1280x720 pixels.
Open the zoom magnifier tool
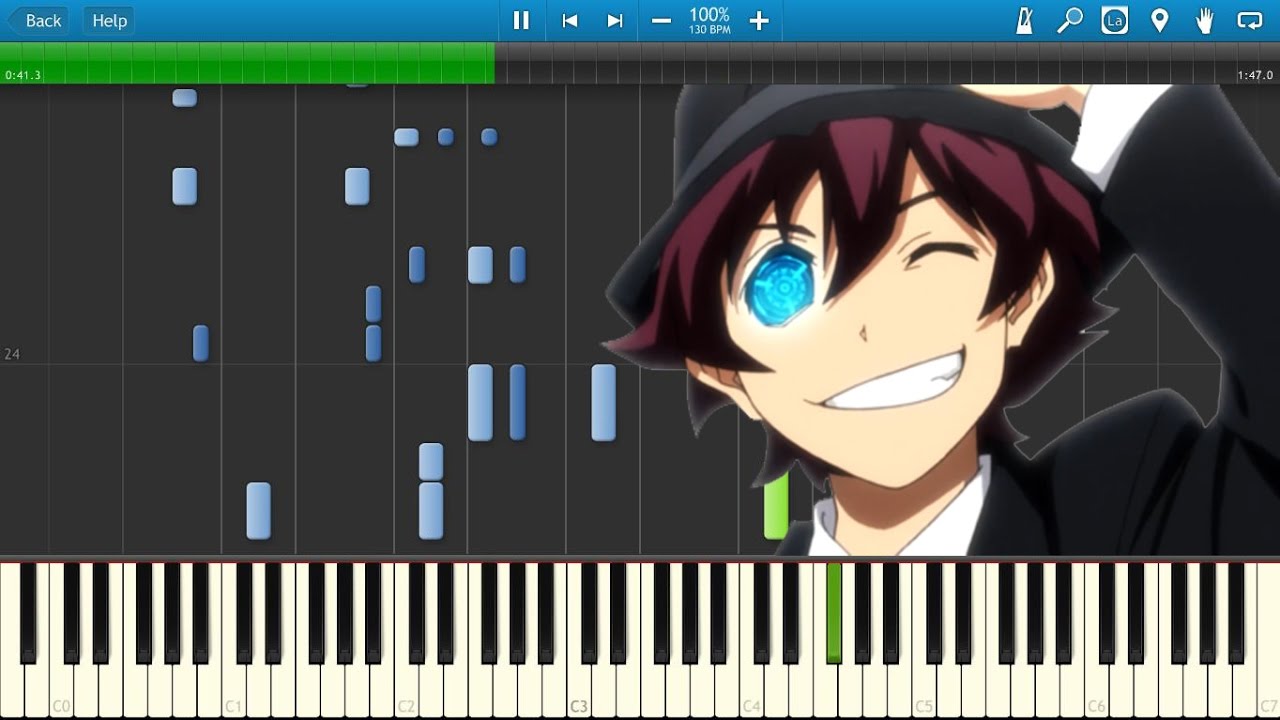pyautogui.click(x=1070, y=21)
